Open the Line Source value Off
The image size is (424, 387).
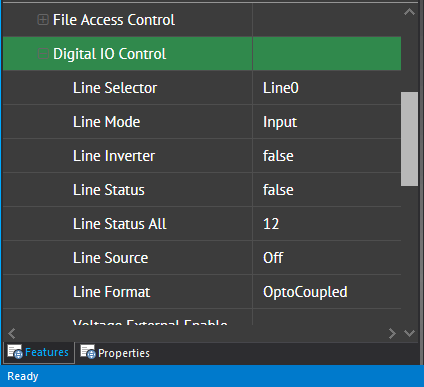327,258
